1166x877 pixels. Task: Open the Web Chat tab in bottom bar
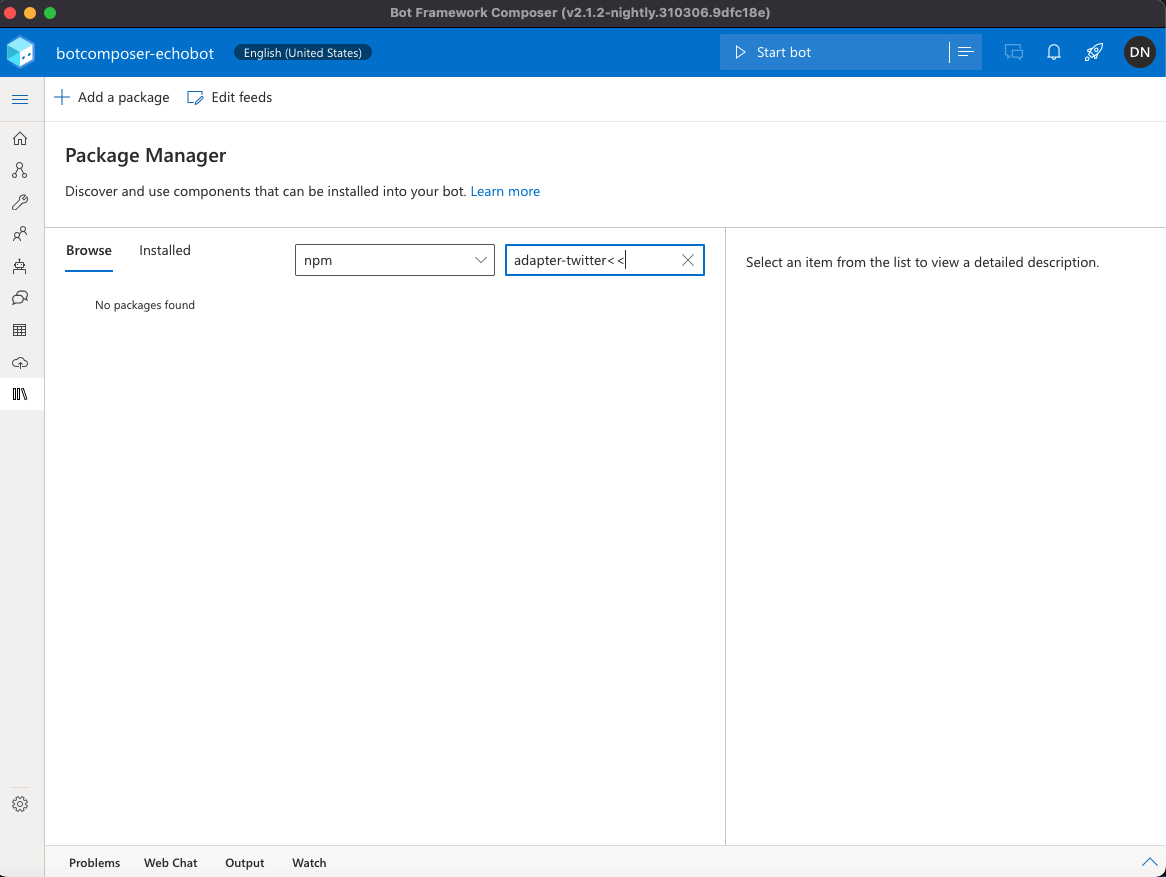[x=170, y=863]
